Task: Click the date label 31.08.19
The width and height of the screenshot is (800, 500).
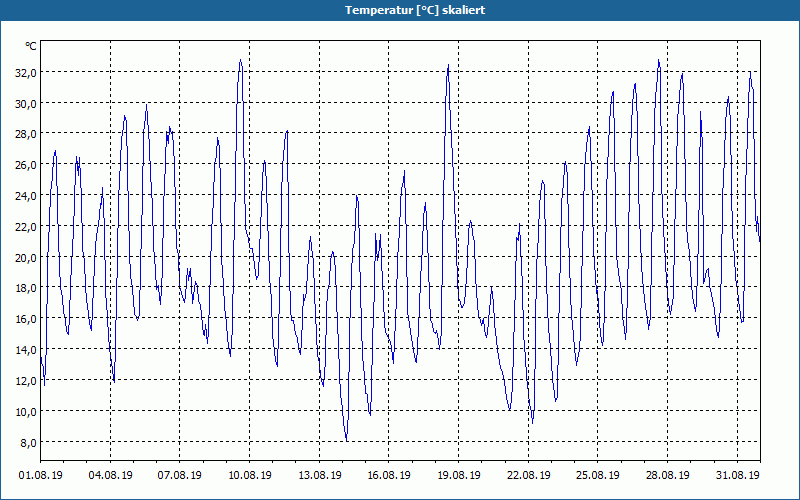Action: pyautogui.click(x=738, y=475)
